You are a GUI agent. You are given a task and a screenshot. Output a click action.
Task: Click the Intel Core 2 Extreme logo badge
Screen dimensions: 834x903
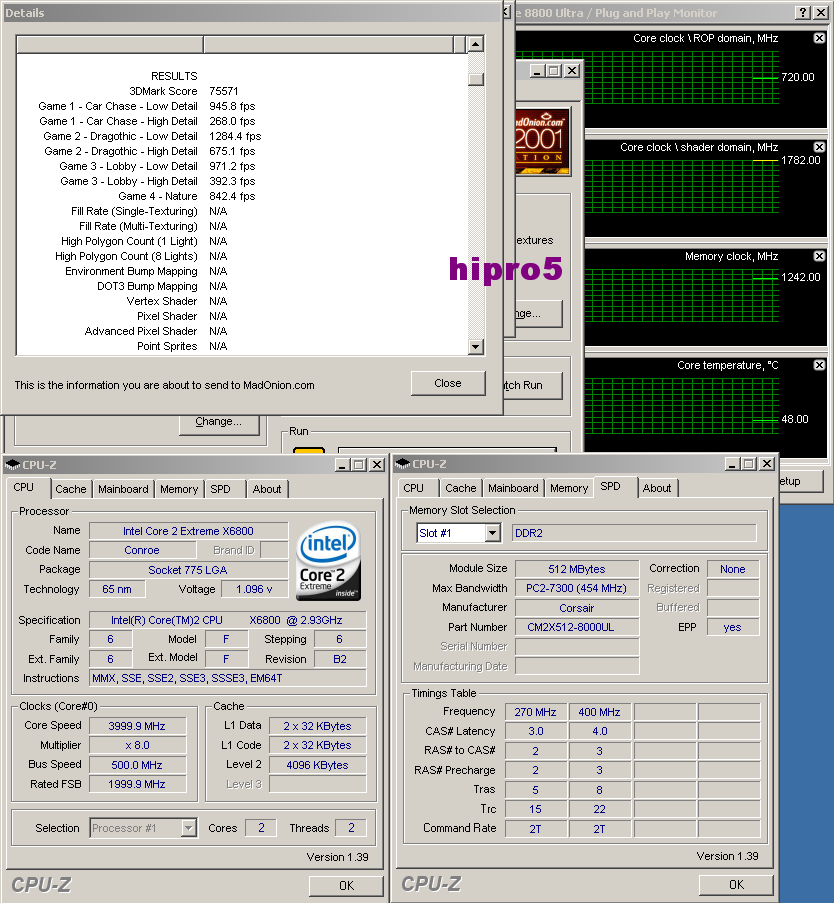pos(328,562)
